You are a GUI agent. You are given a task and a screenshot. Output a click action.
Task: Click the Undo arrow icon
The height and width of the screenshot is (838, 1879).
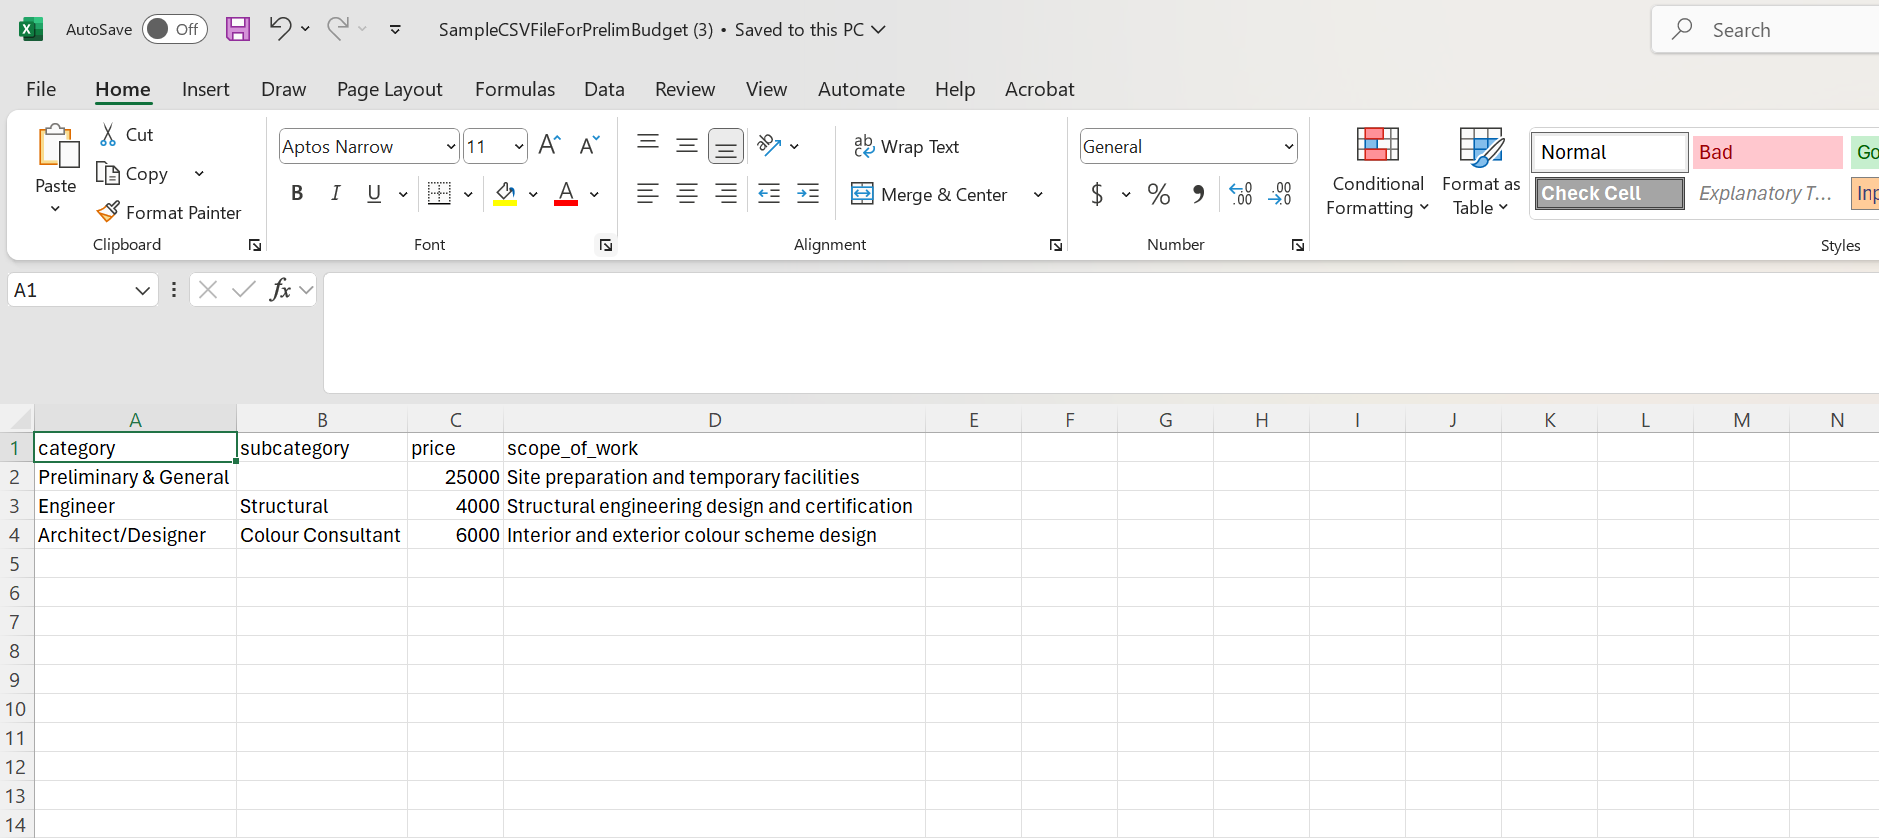pos(280,29)
